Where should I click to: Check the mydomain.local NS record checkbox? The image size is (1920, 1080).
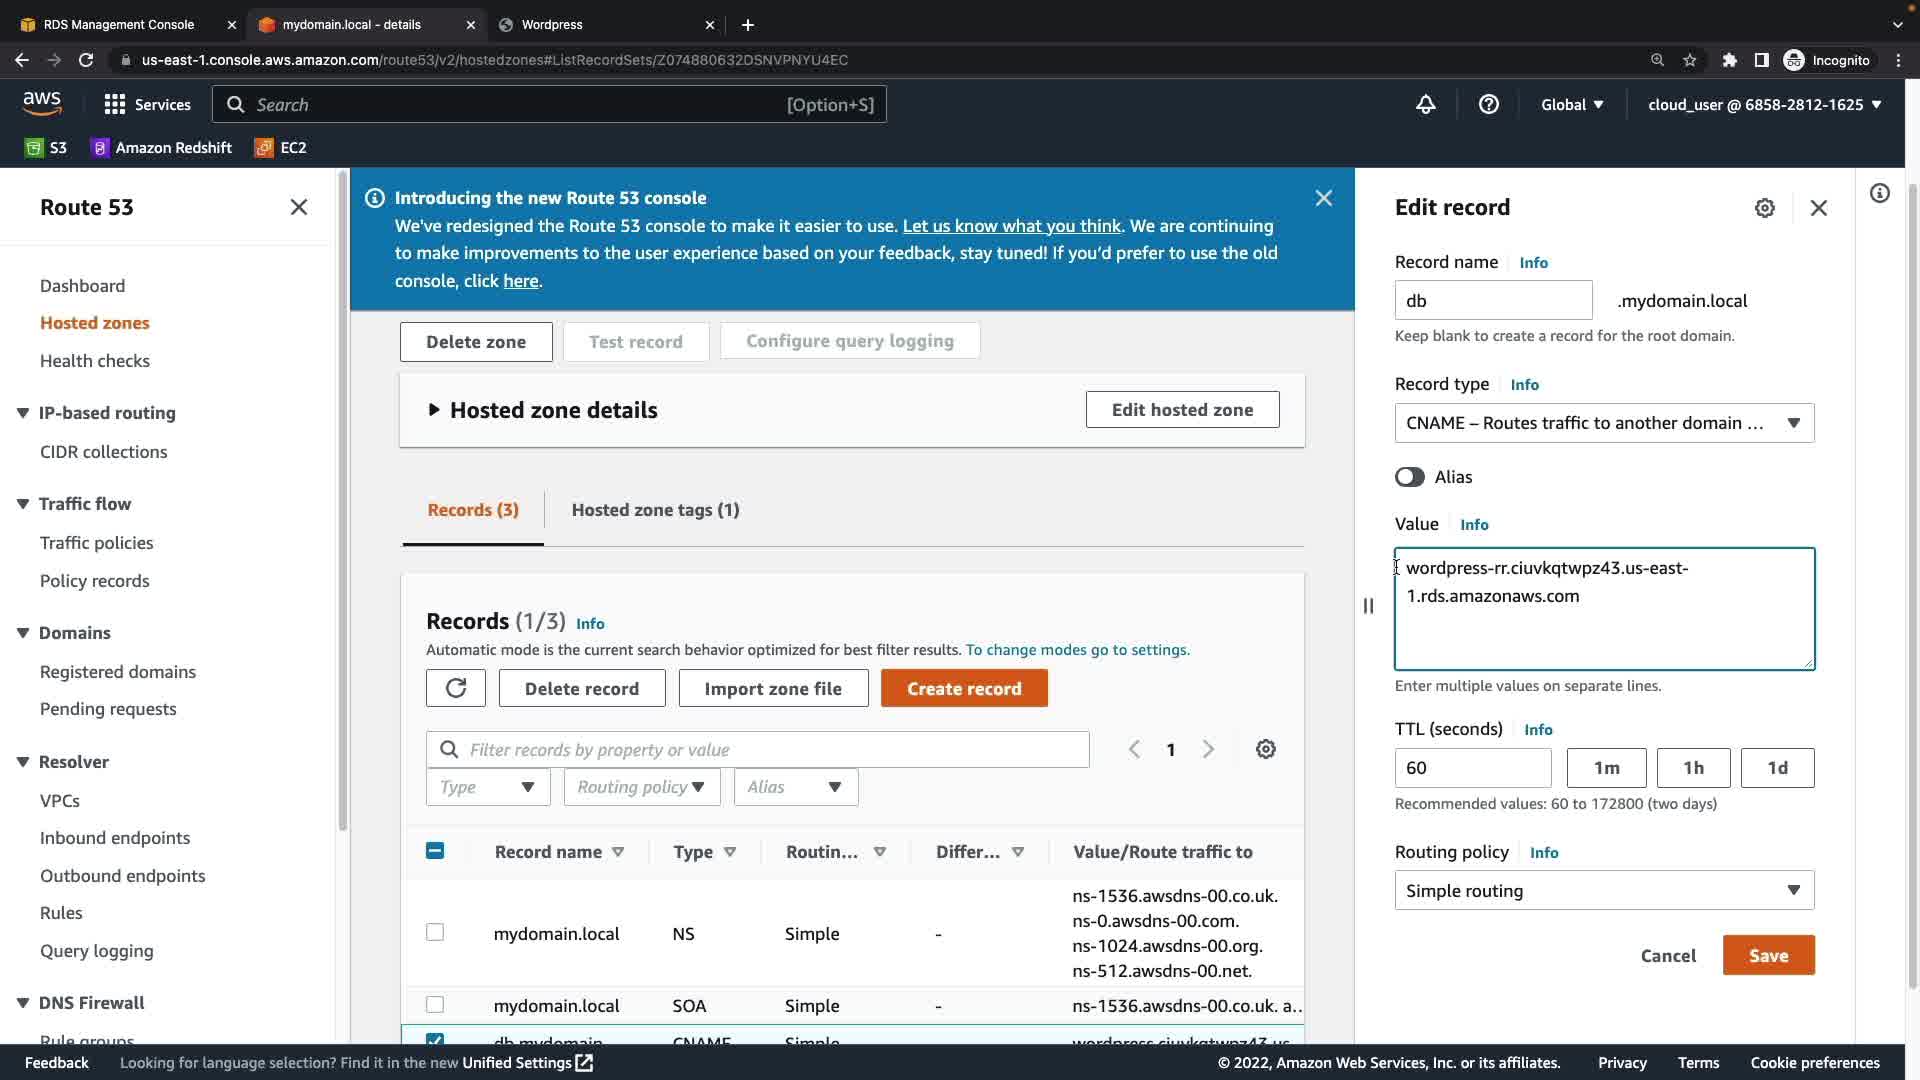click(x=435, y=932)
